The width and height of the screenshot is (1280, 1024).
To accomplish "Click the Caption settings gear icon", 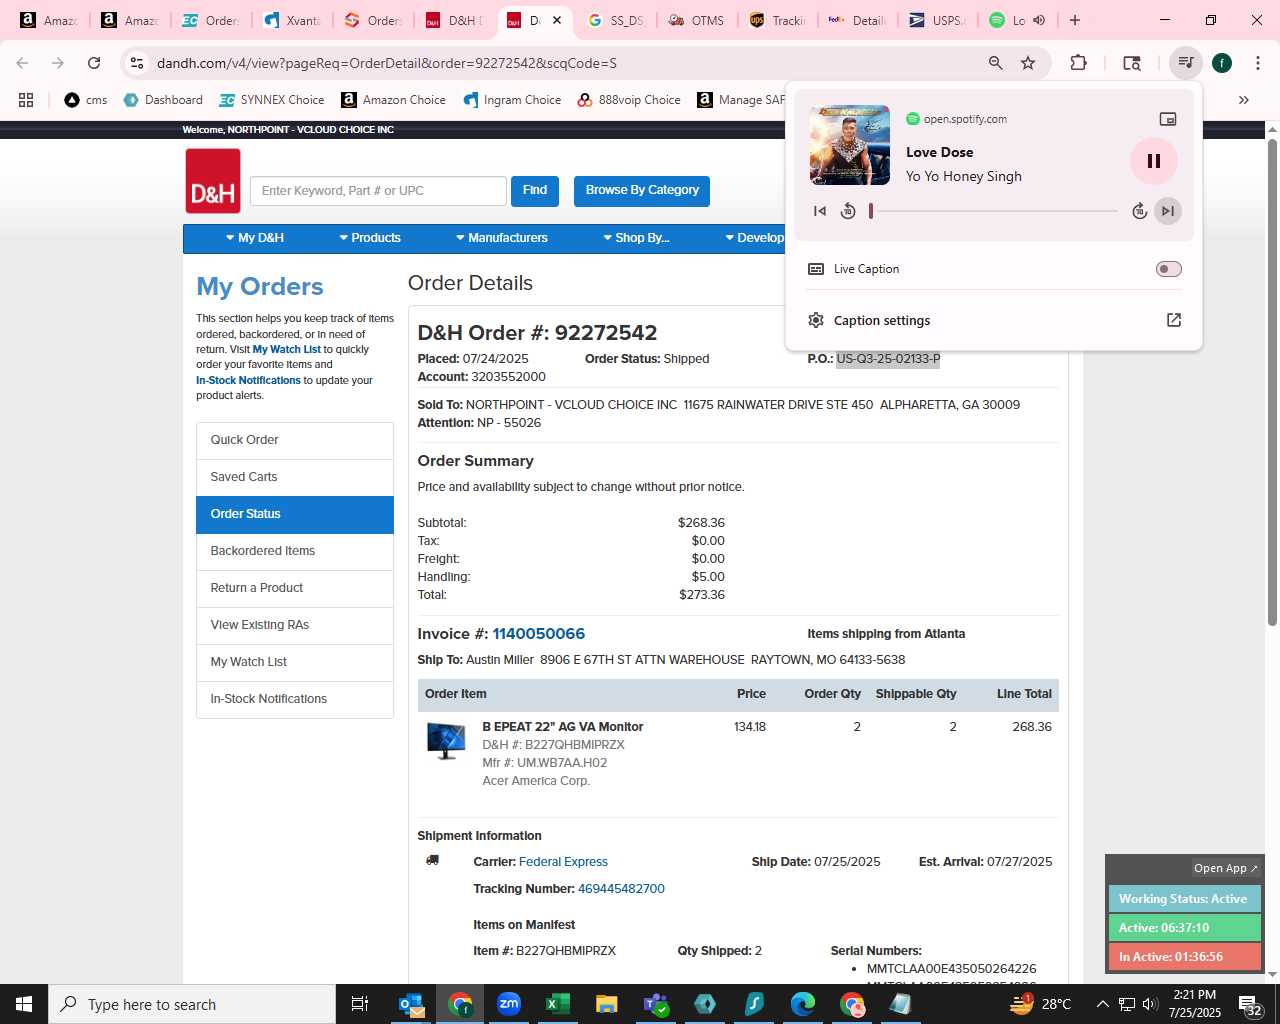I will pos(816,320).
